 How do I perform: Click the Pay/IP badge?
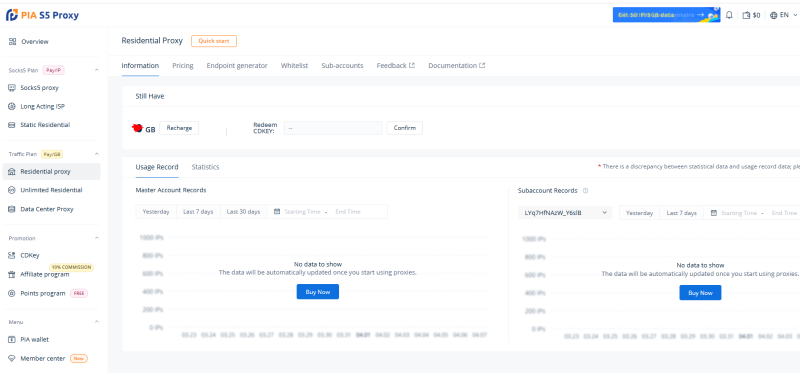click(x=54, y=70)
